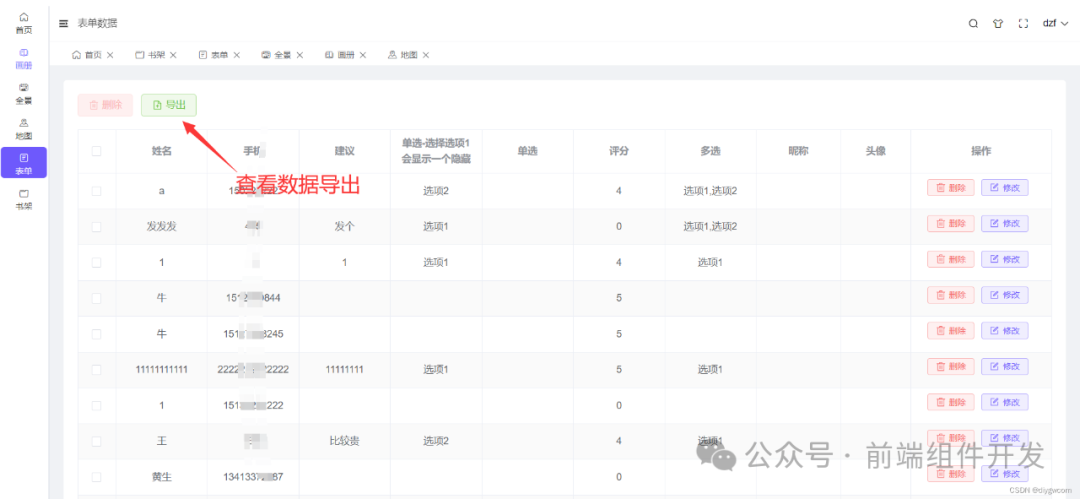Click the 操作 column header
The image size is (1080, 499).
click(x=981, y=151)
